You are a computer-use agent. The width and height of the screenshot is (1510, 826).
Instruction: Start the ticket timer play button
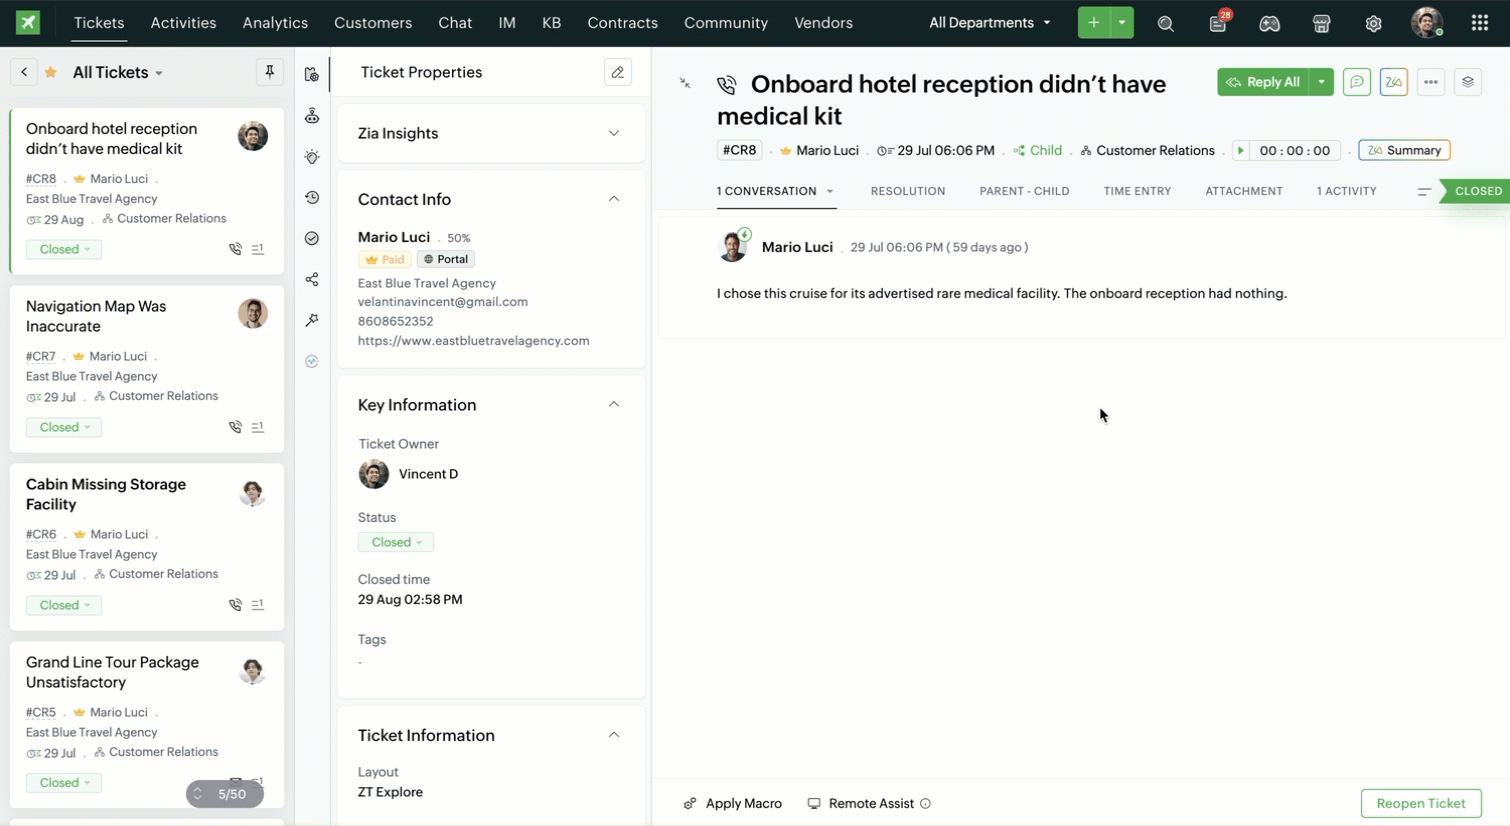coord(1240,150)
